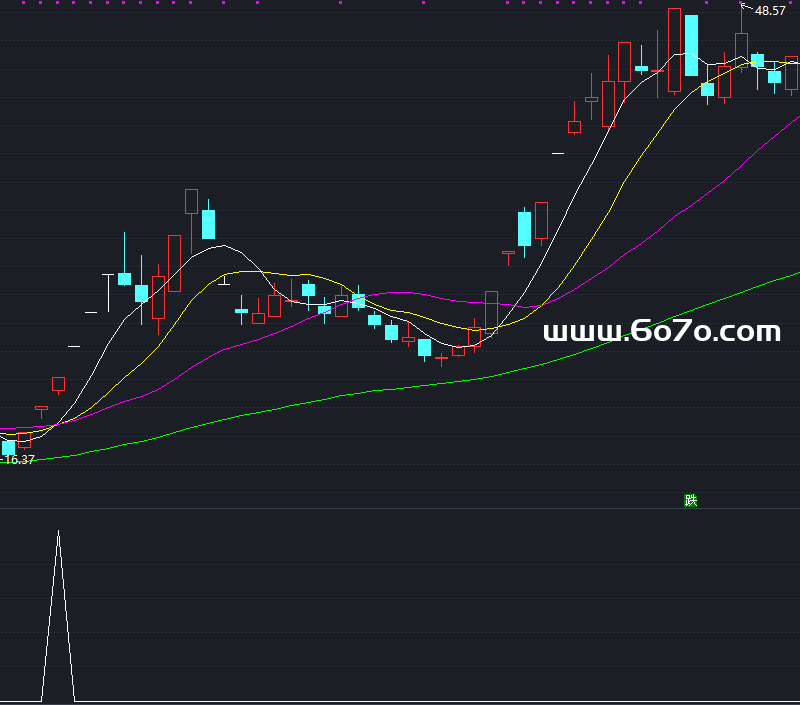Click the divider between price and indicator panels
This screenshot has width=800, height=705.
click(x=400, y=508)
